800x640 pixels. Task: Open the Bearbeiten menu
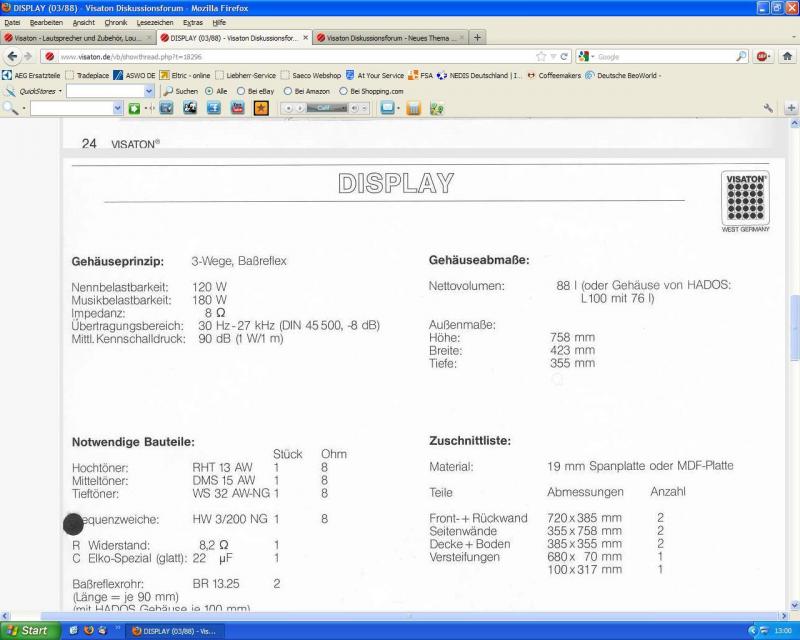pyautogui.click(x=46, y=22)
